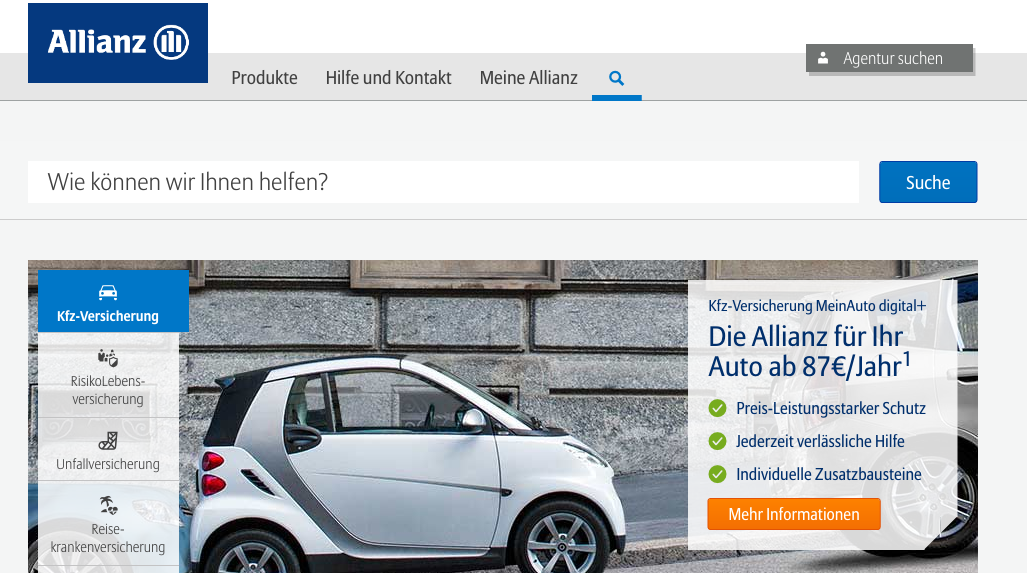The height and width of the screenshot is (573, 1027).
Task: Switch to Reisekrankenversicherung tab label
Action: pyautogui.click(x=108, y=538)
